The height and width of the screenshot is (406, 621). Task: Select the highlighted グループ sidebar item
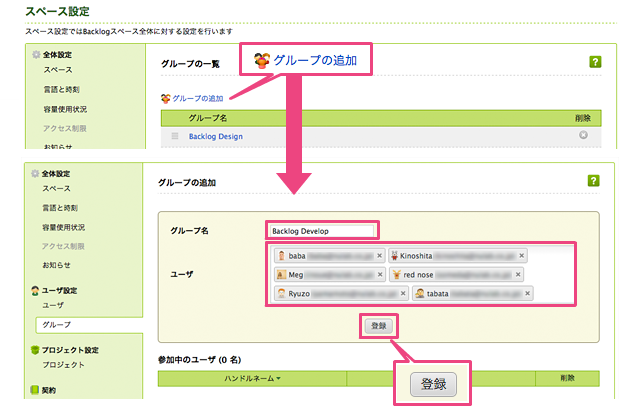(x=89, y=325)
